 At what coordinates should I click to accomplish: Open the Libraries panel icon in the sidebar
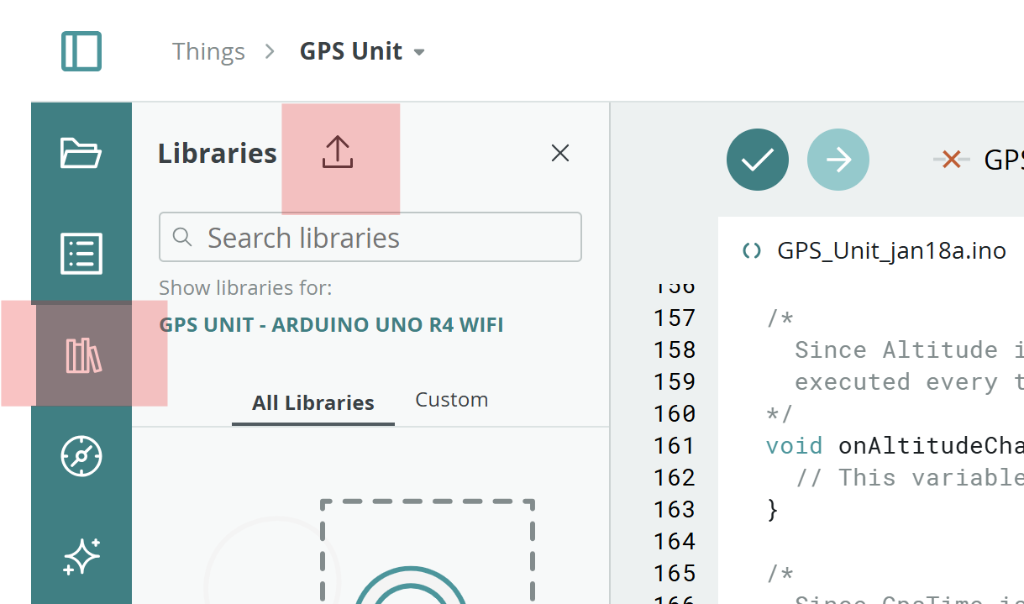pyautogui.click(x=81, y=354)
